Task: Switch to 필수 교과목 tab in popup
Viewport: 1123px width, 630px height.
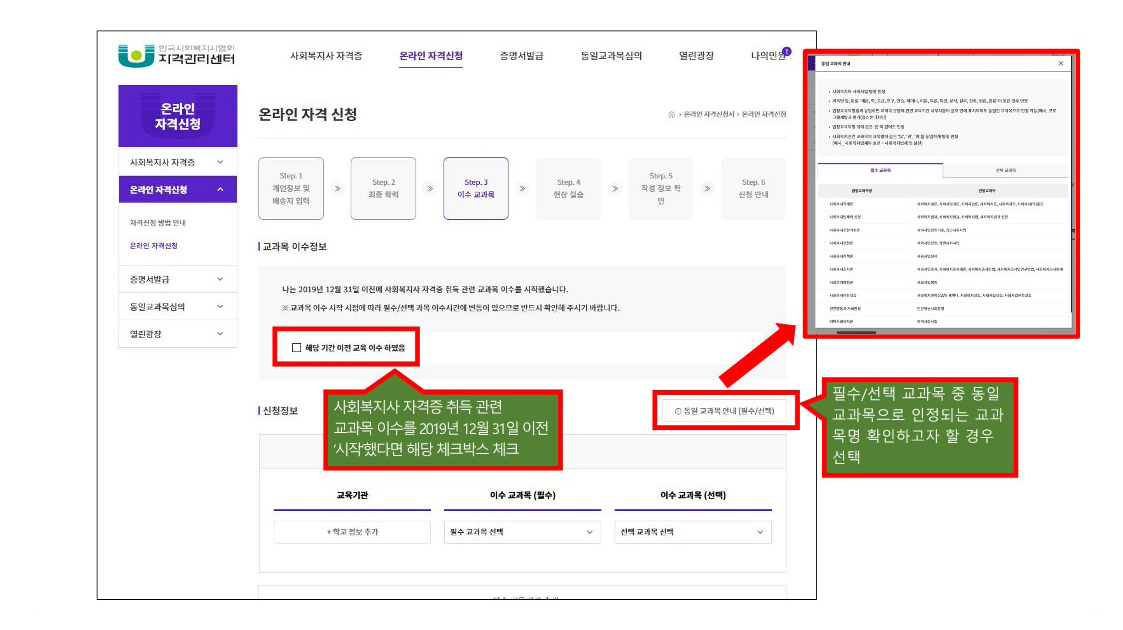Action: [880, 170]
